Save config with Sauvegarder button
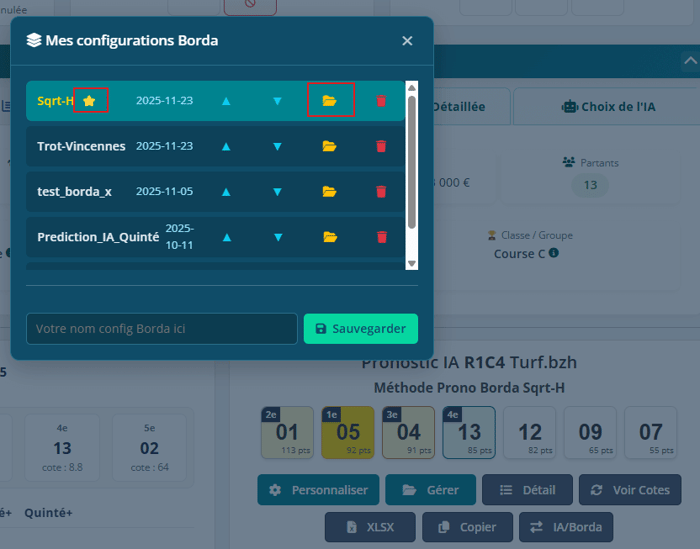Screen dimensions: 700x549 pyautogui.click(x=361, y=329)
